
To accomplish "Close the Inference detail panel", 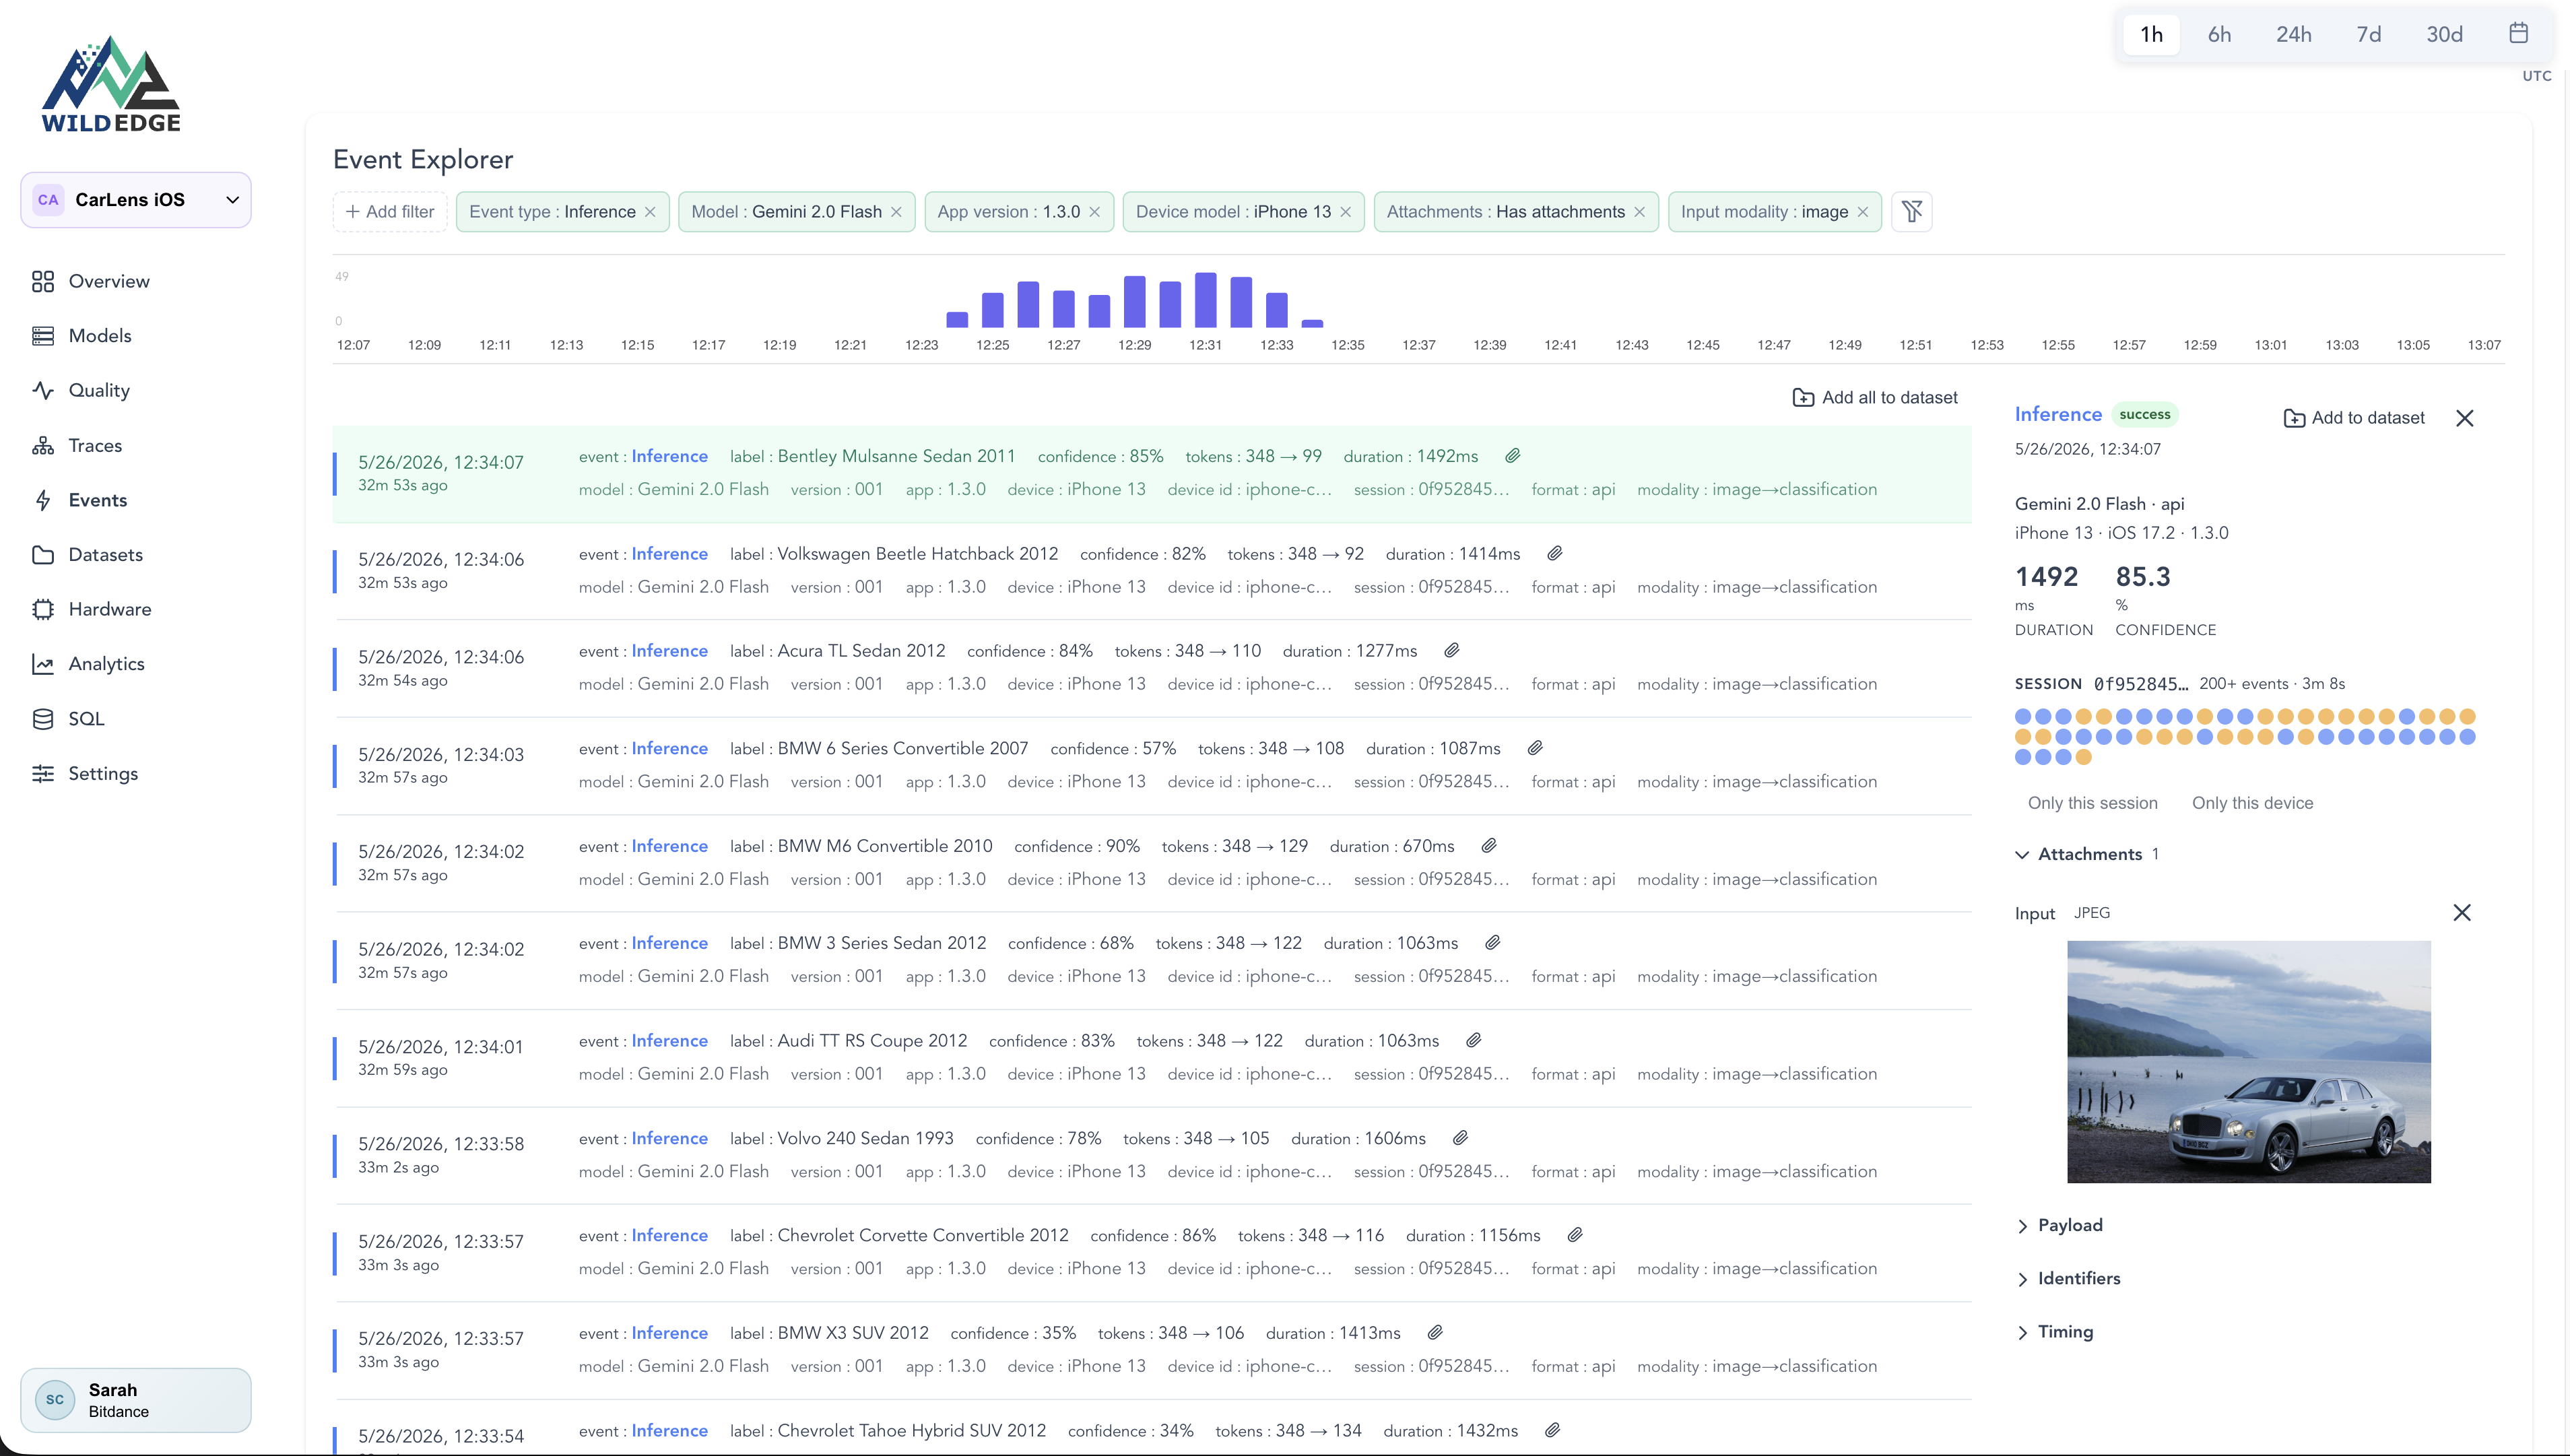I will tap(2465, 418).
